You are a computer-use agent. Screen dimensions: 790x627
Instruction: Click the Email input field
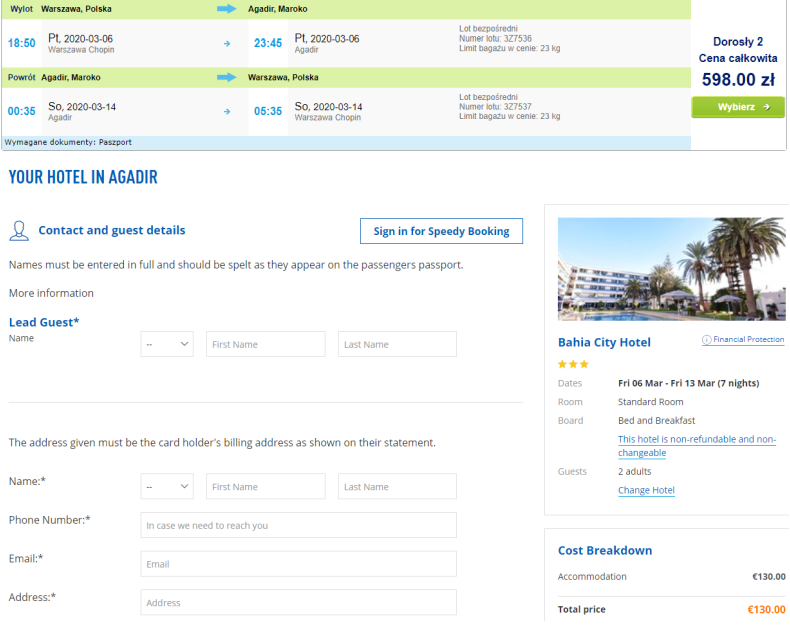pyautogui.click(x=299, y=564)
